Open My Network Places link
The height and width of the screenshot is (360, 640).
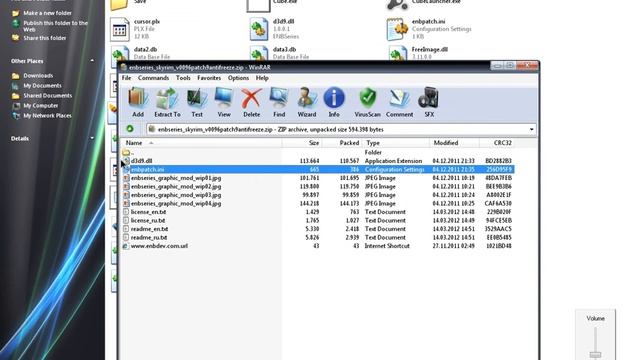pos(47,116)
